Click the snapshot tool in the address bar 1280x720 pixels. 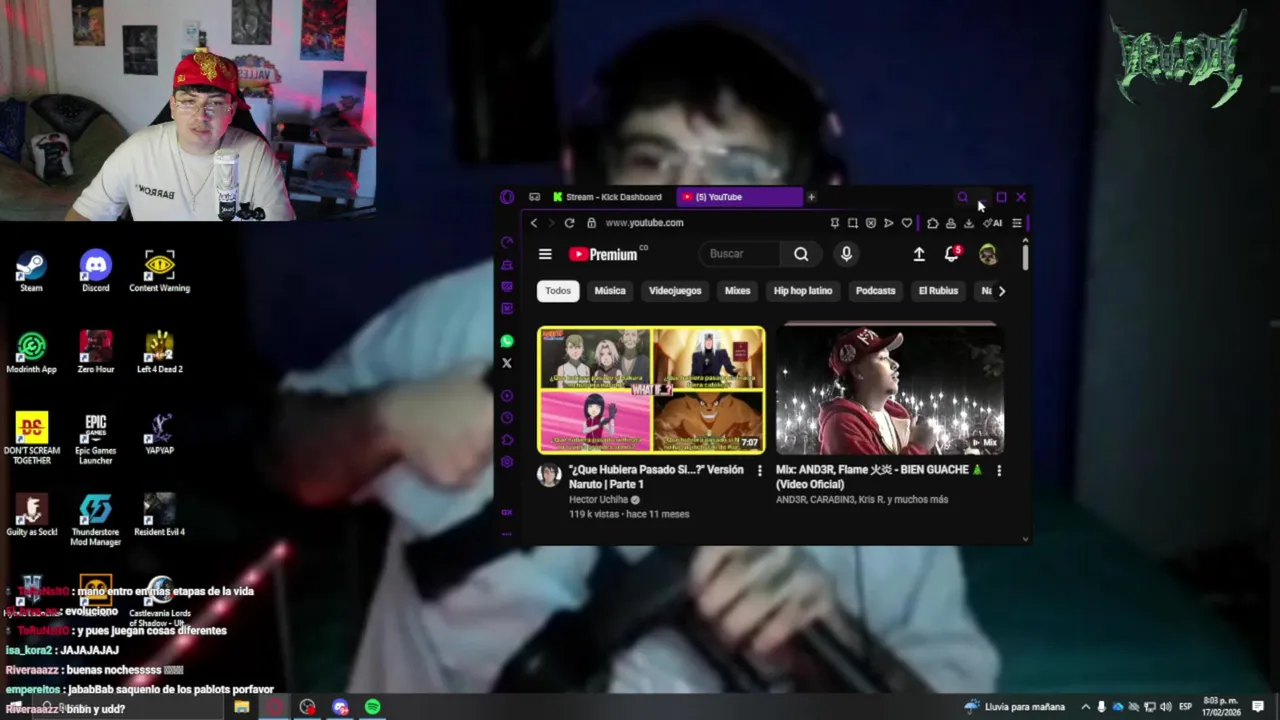(853, 223)
